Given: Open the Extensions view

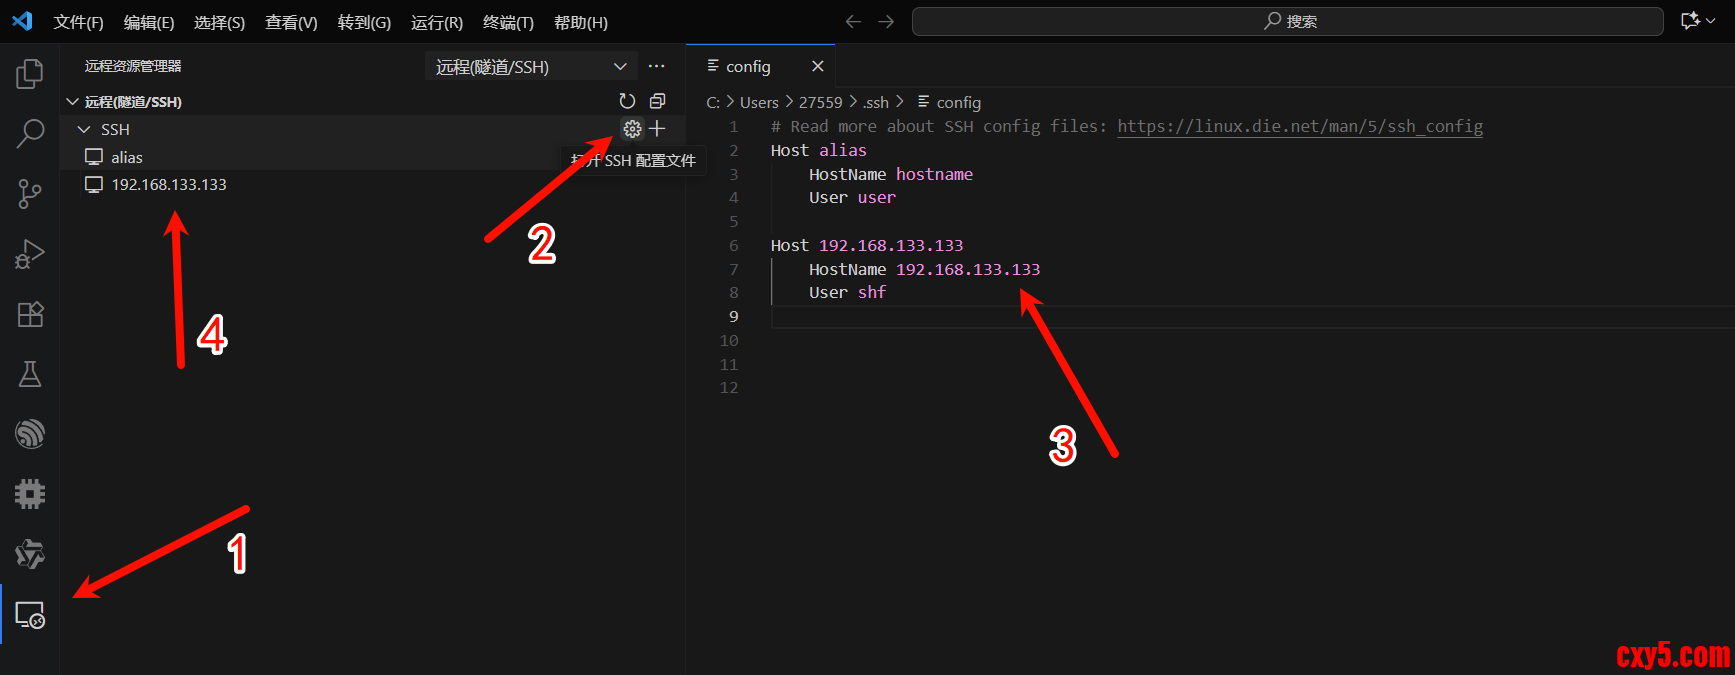Looking at the screenshot, I should pyautogui.click(x=30, y=314).
